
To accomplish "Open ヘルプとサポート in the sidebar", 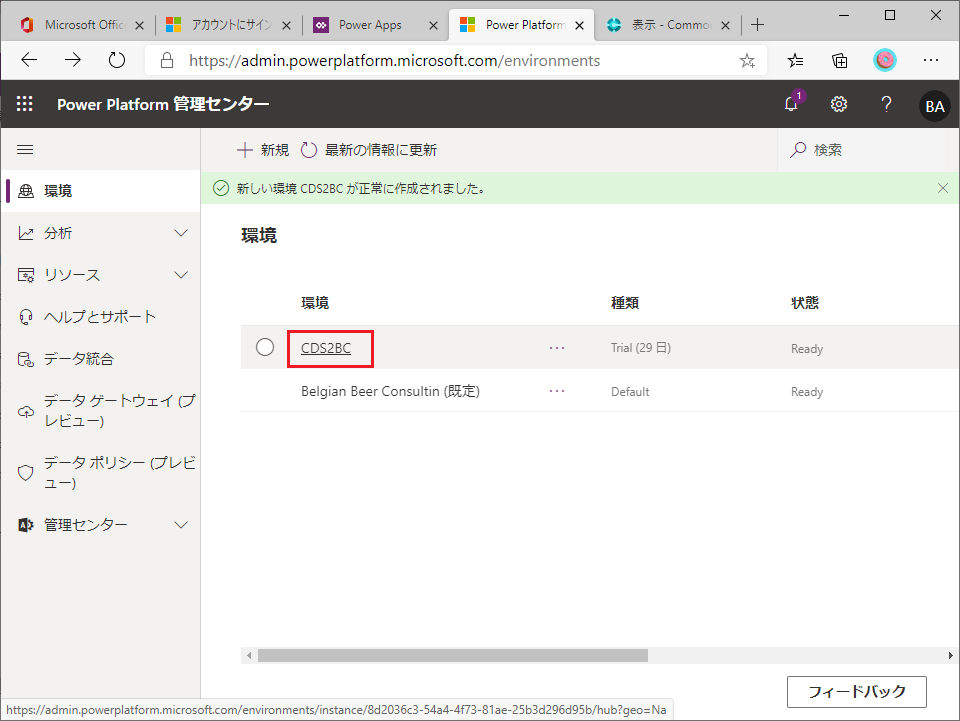I will [x=101, y=316].
